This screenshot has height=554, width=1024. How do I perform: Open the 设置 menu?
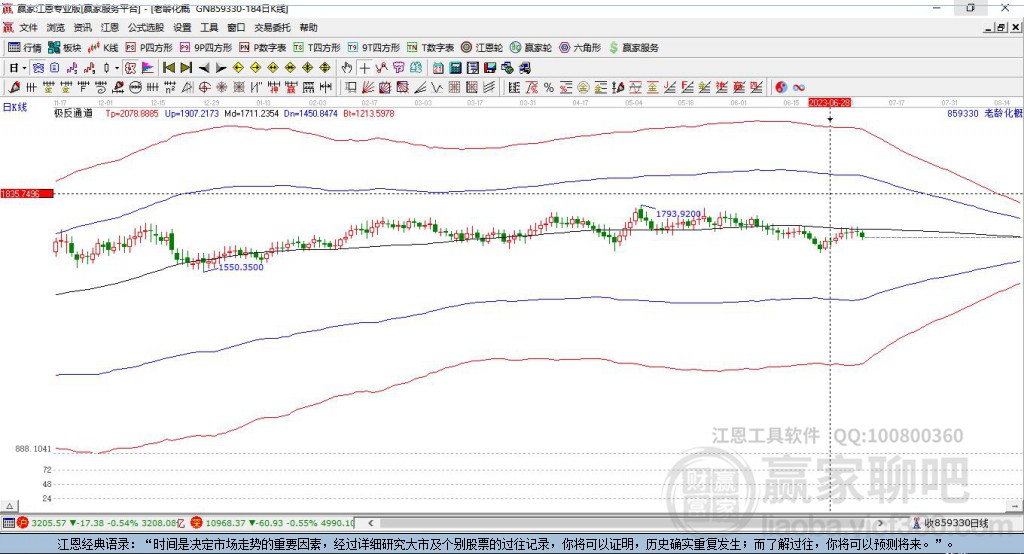182,27
